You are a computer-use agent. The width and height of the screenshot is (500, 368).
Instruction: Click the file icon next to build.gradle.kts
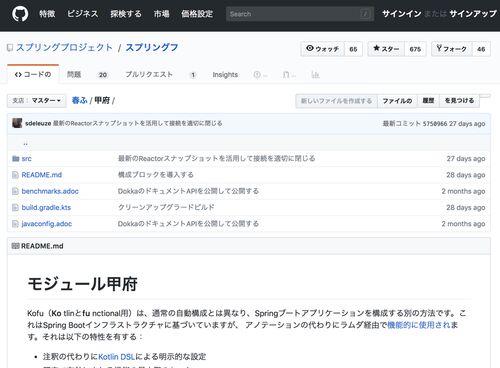tap(15, 208)
